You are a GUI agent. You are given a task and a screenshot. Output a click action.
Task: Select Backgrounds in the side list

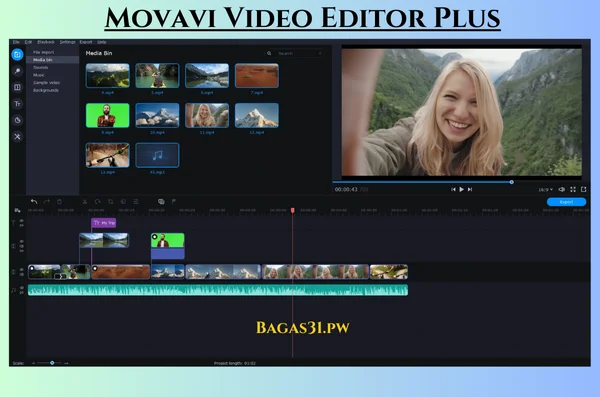click(x=52, y=90)
